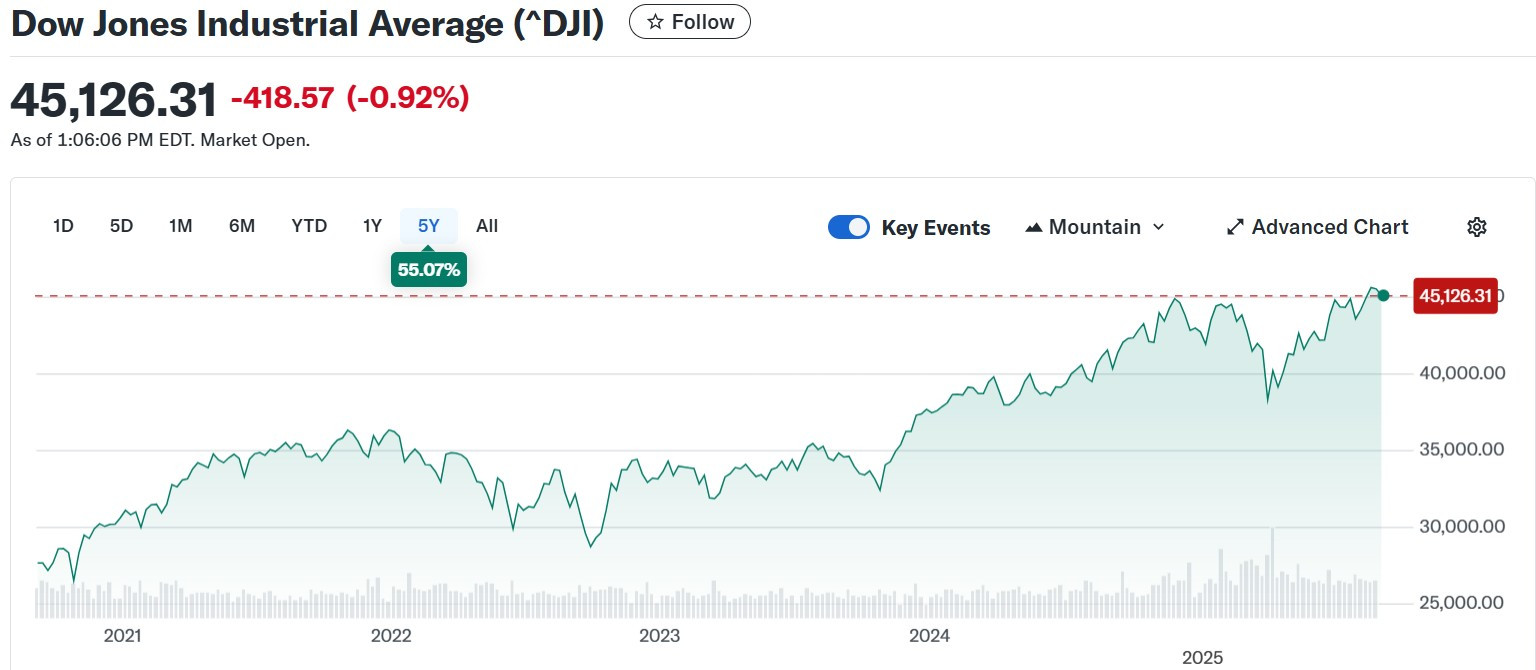The height and width of the screenshot is (670, 1536).
Task: Select the 6M time range
Action: pos(242,226)
